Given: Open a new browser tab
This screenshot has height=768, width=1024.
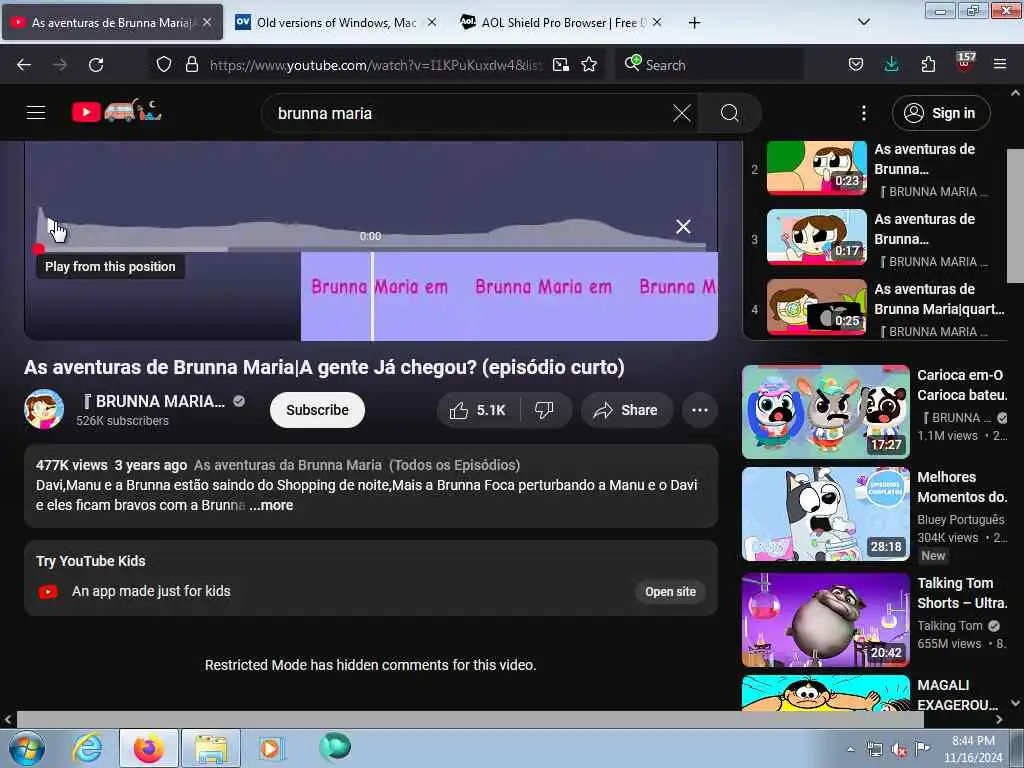Looking at the screenshot, I should [x=694, y=23].
